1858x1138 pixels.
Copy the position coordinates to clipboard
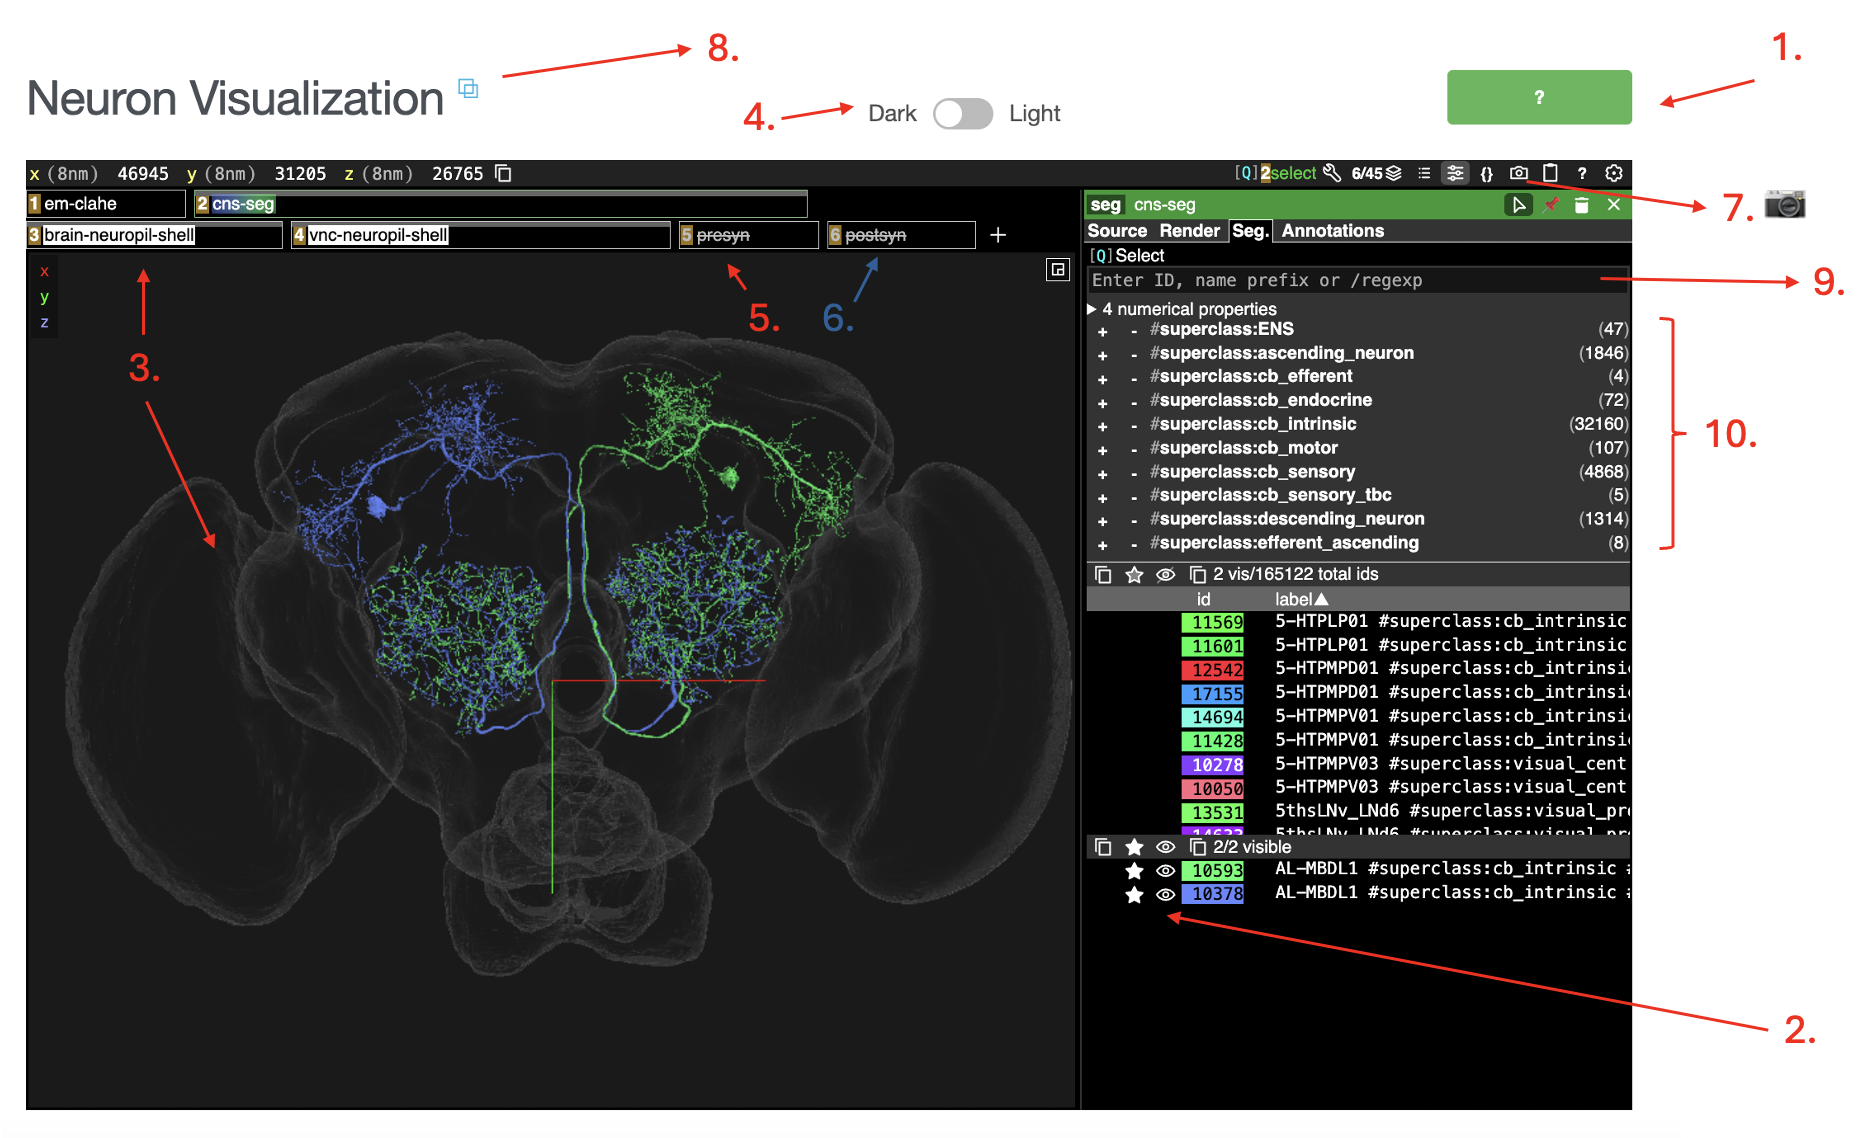coord(503,173)
